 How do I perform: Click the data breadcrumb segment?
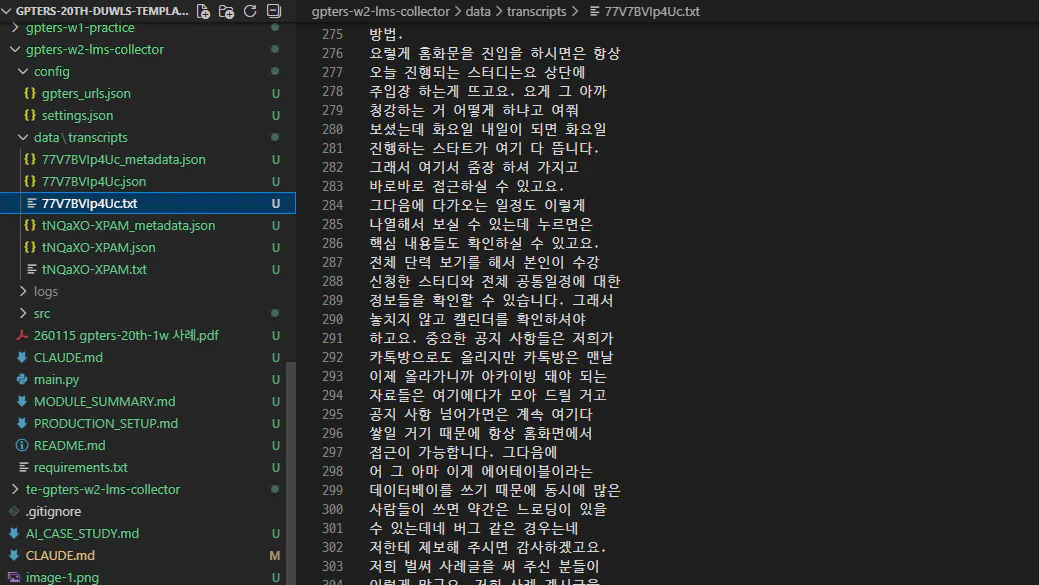[x=478, y=11]
